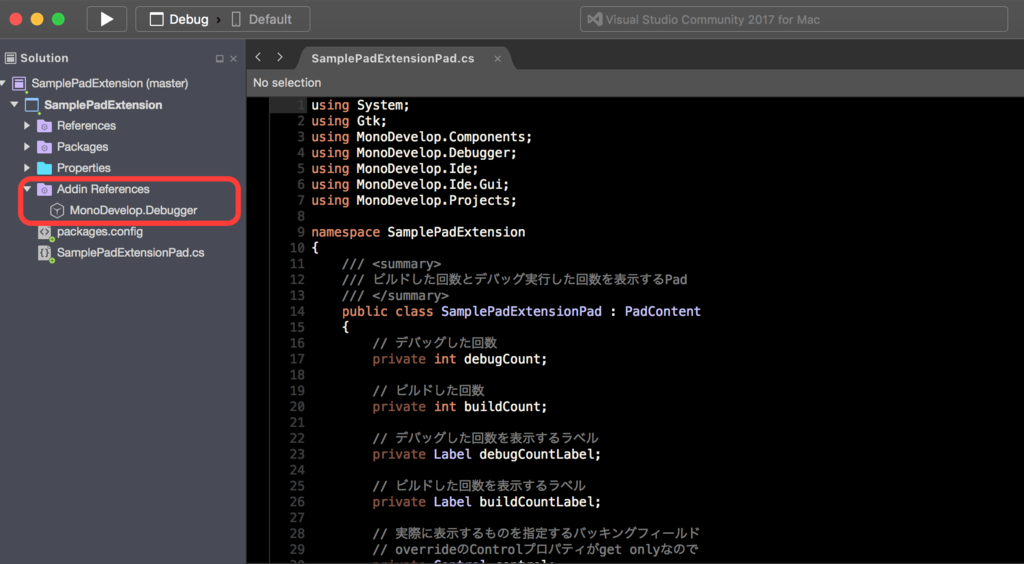Choose the Default run target
The image size is (1024, 564).
pyautogui.click(x=262, y=20)
